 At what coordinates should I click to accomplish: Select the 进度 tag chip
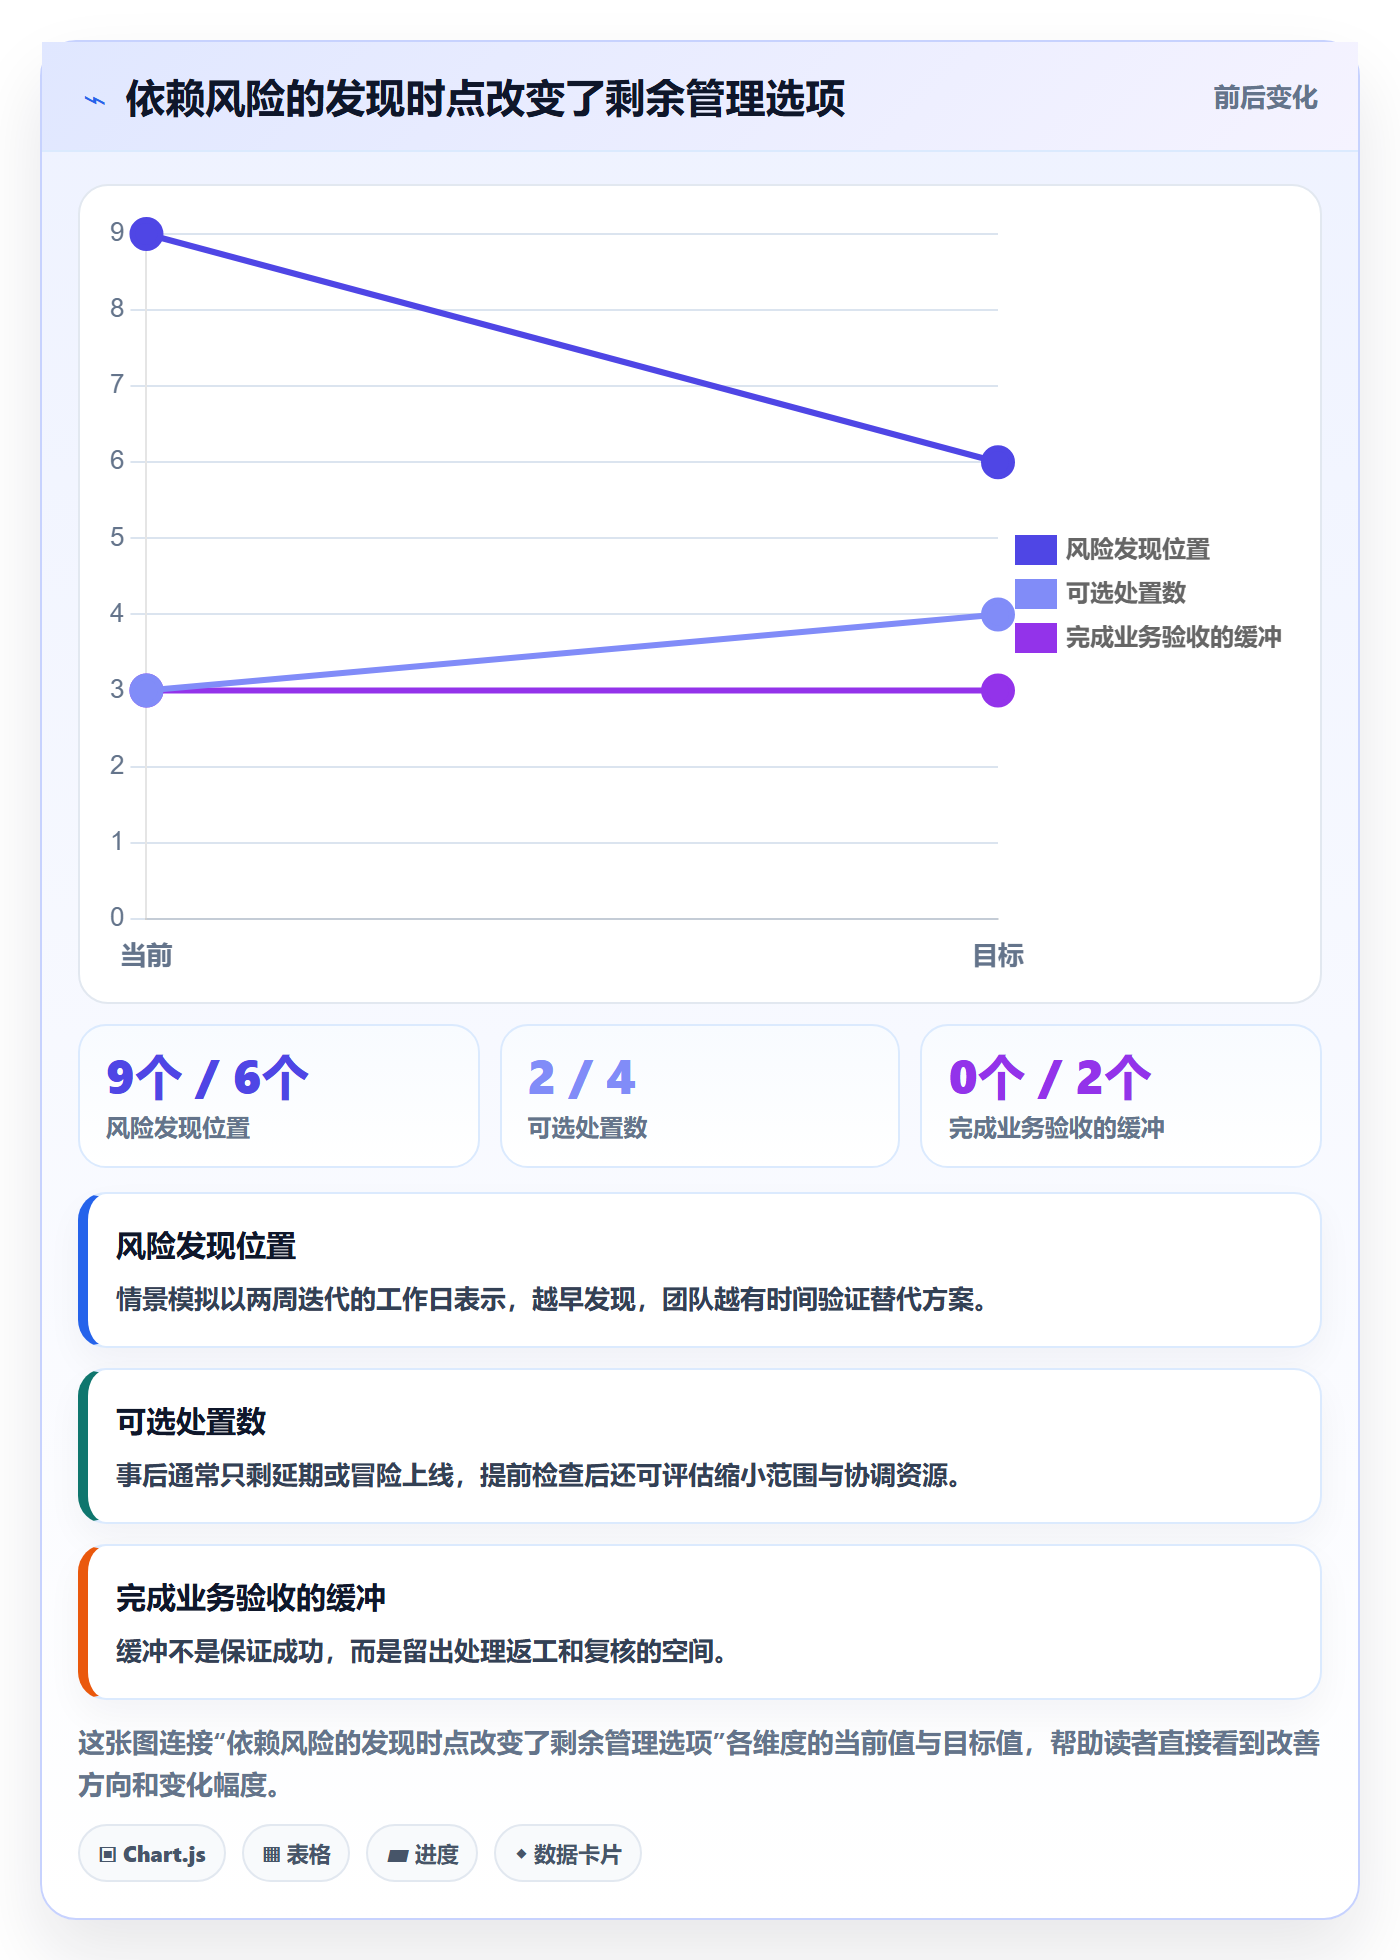coord(422,1854)
